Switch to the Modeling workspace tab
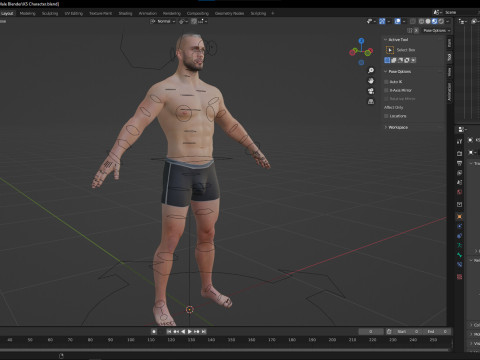480x360 pixels. click(27, 13)
